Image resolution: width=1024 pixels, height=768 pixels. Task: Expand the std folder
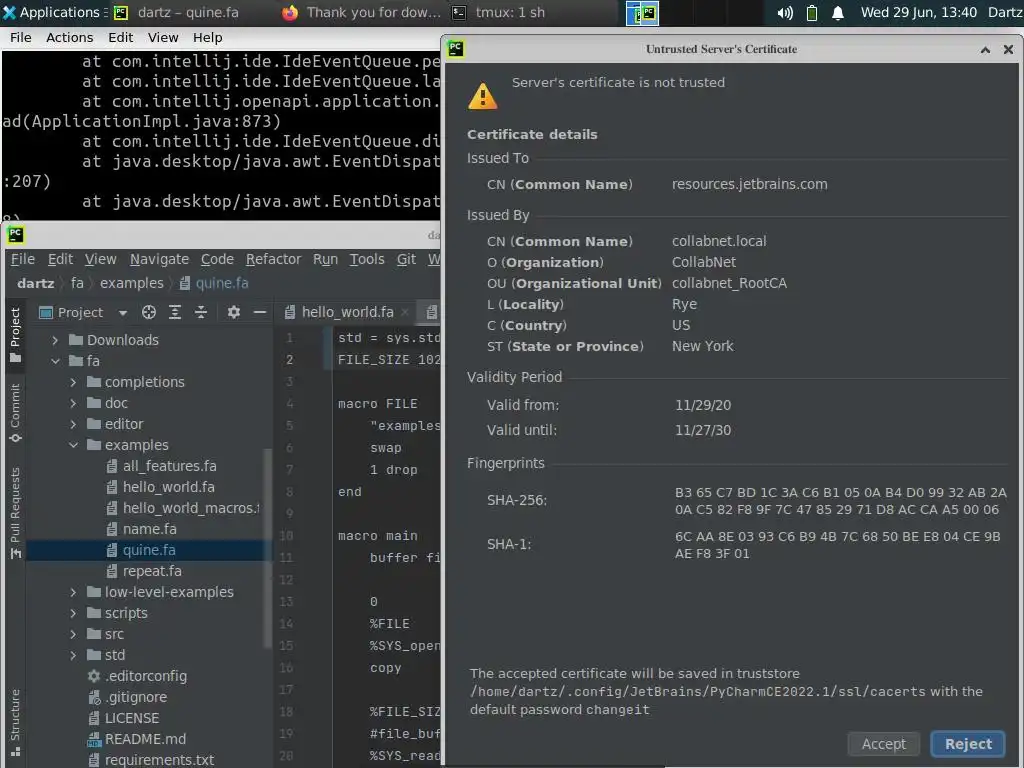(73, 655)
